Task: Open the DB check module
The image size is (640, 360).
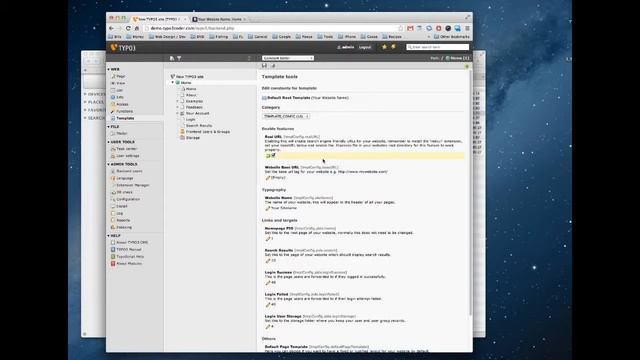Action: pyautogui.click(x=124, y=192)
